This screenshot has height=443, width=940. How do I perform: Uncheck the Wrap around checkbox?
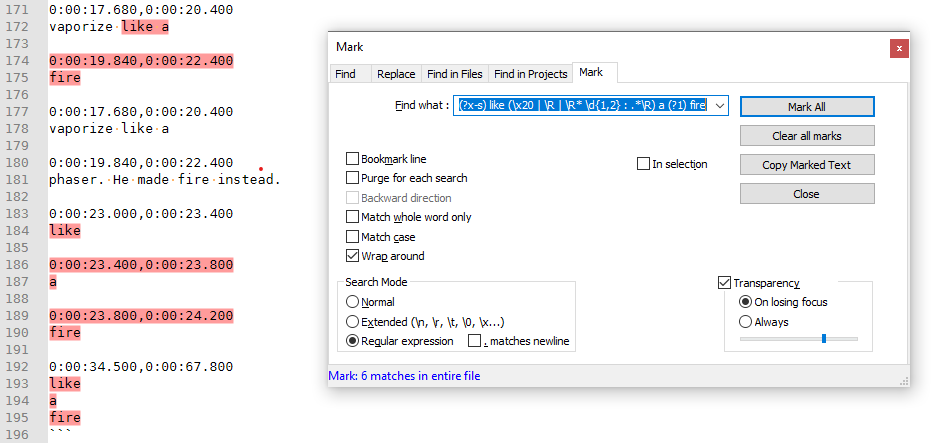(x=352, y=256)
